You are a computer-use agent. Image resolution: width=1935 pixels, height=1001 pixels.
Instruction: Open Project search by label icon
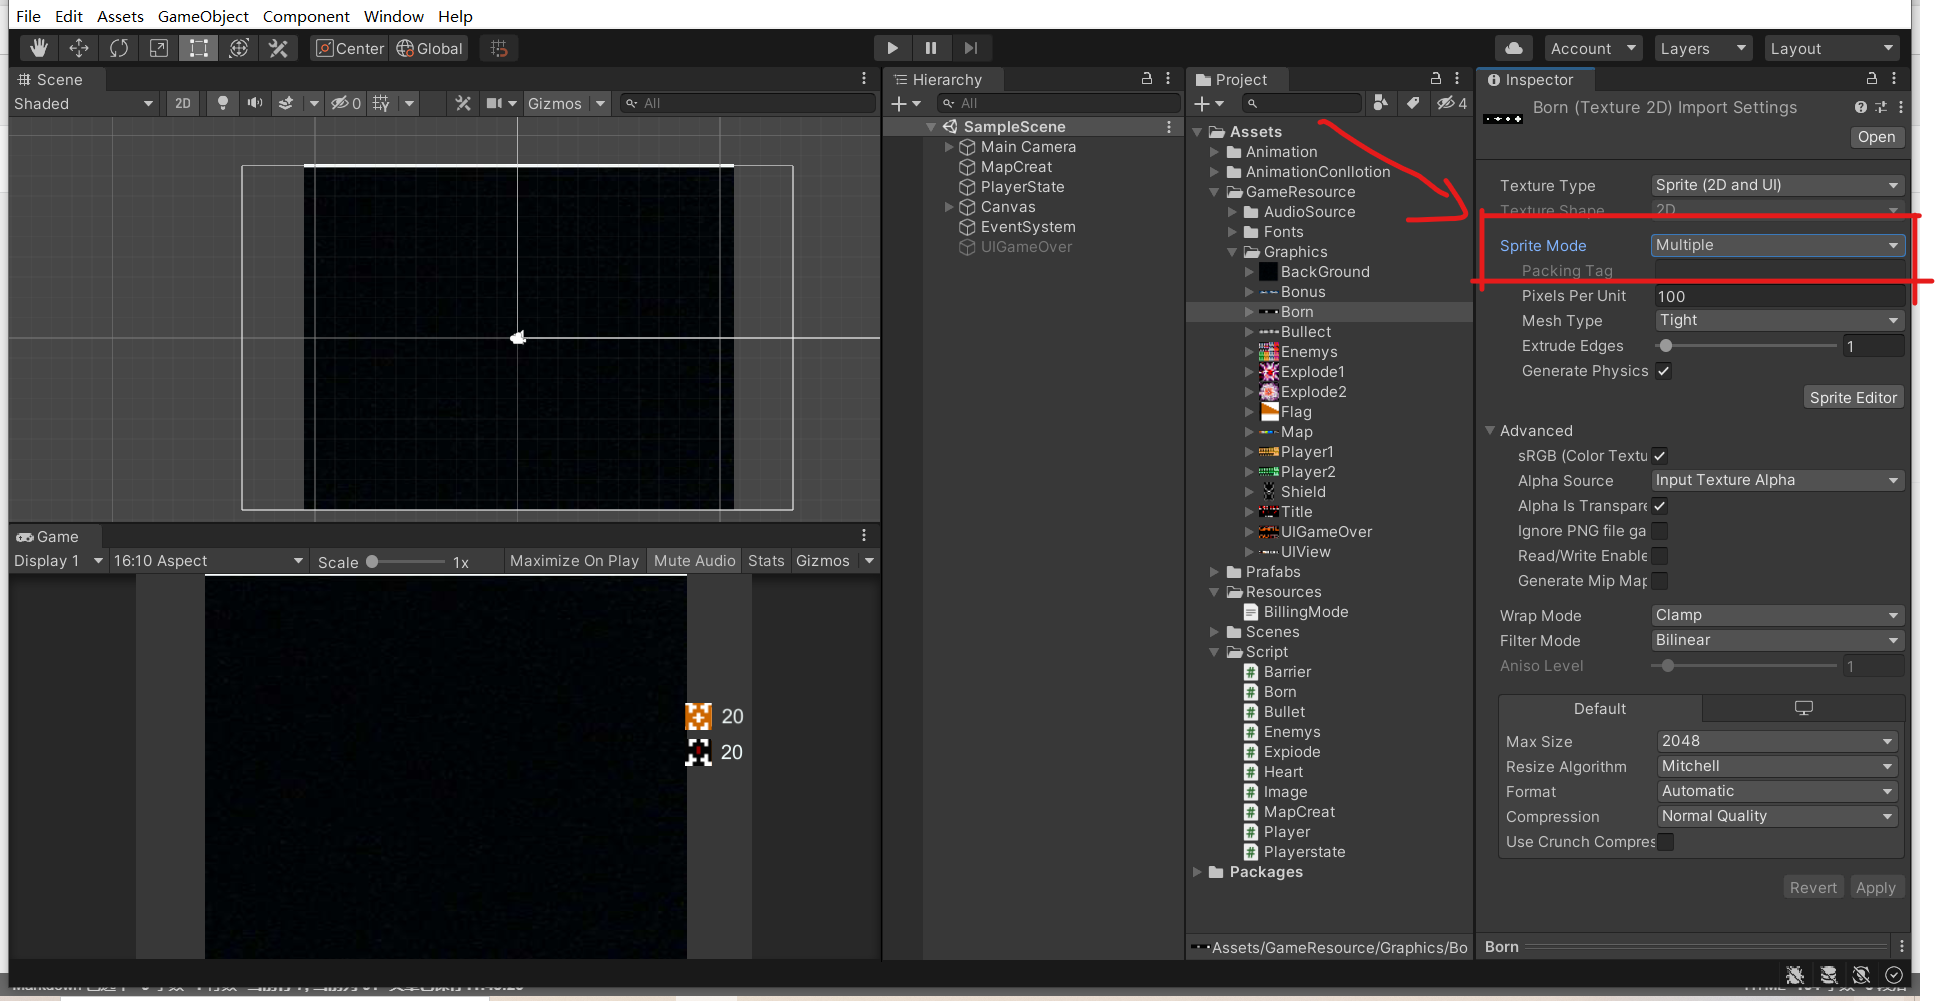click(1413, 103)
